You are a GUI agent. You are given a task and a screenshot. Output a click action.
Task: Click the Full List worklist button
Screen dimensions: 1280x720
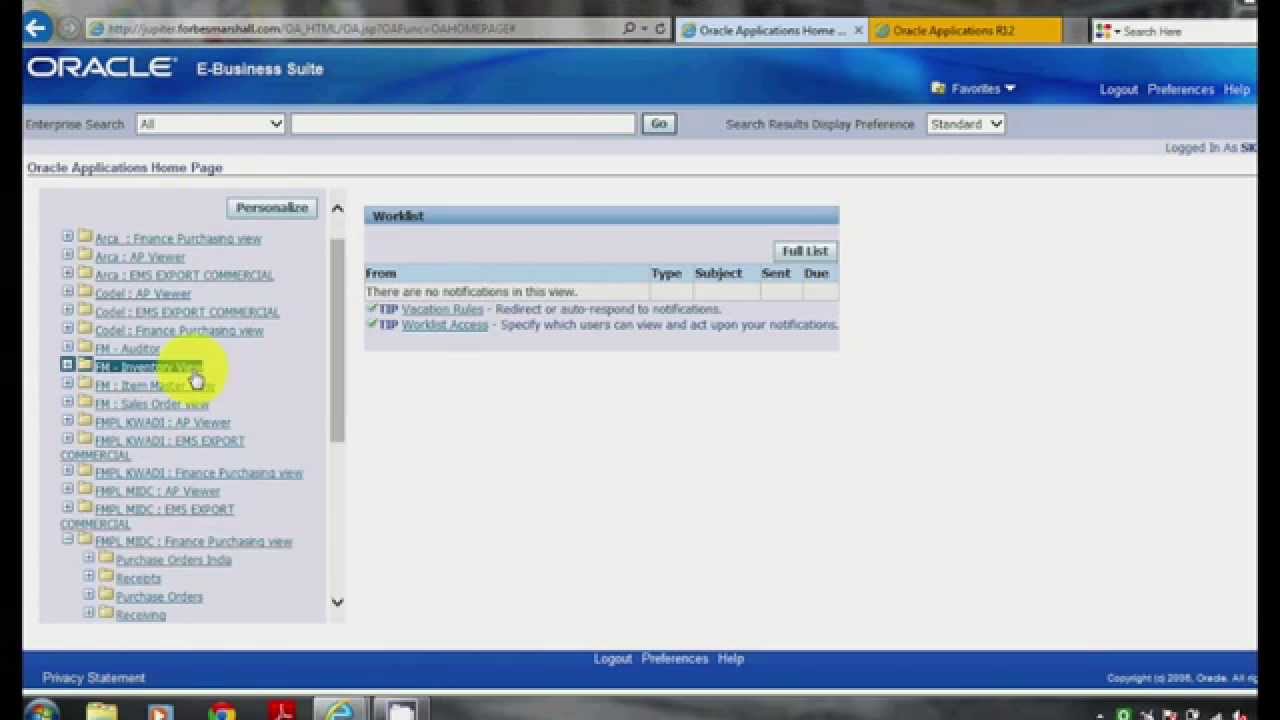click(805, 251)
